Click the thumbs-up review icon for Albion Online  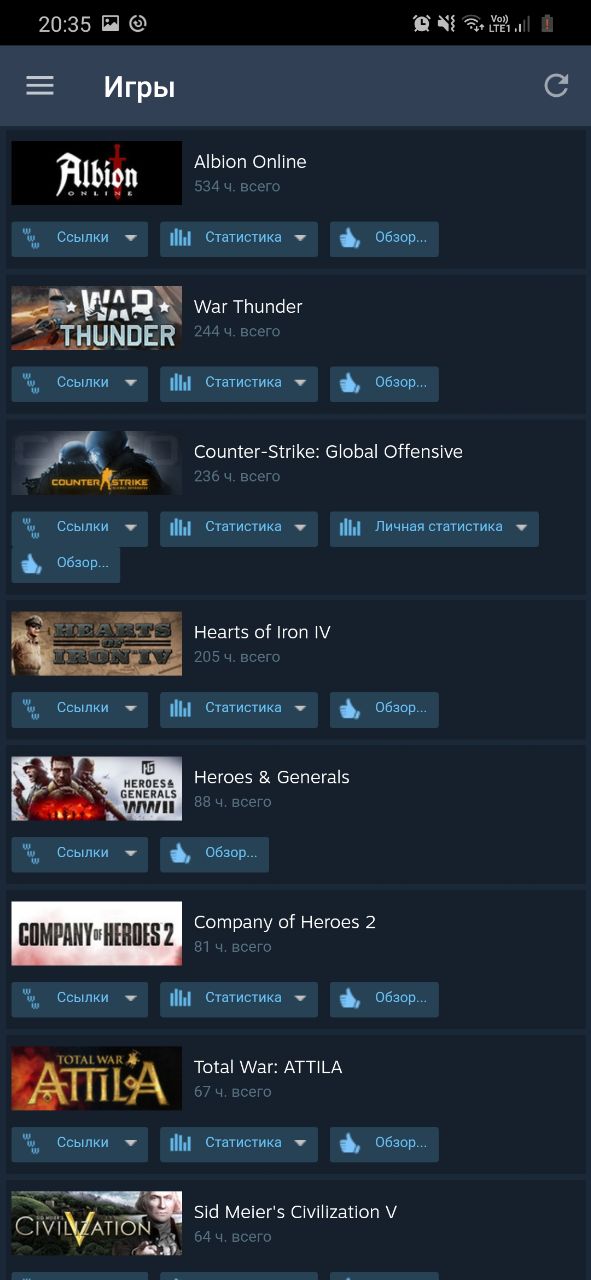[350, 238]
